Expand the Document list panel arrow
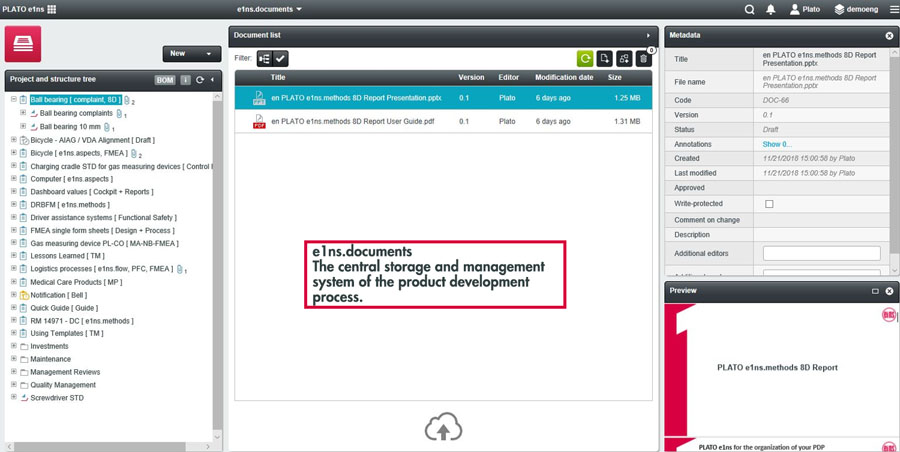This screenshot has height=452, width=900. click(x=649, y=36)
